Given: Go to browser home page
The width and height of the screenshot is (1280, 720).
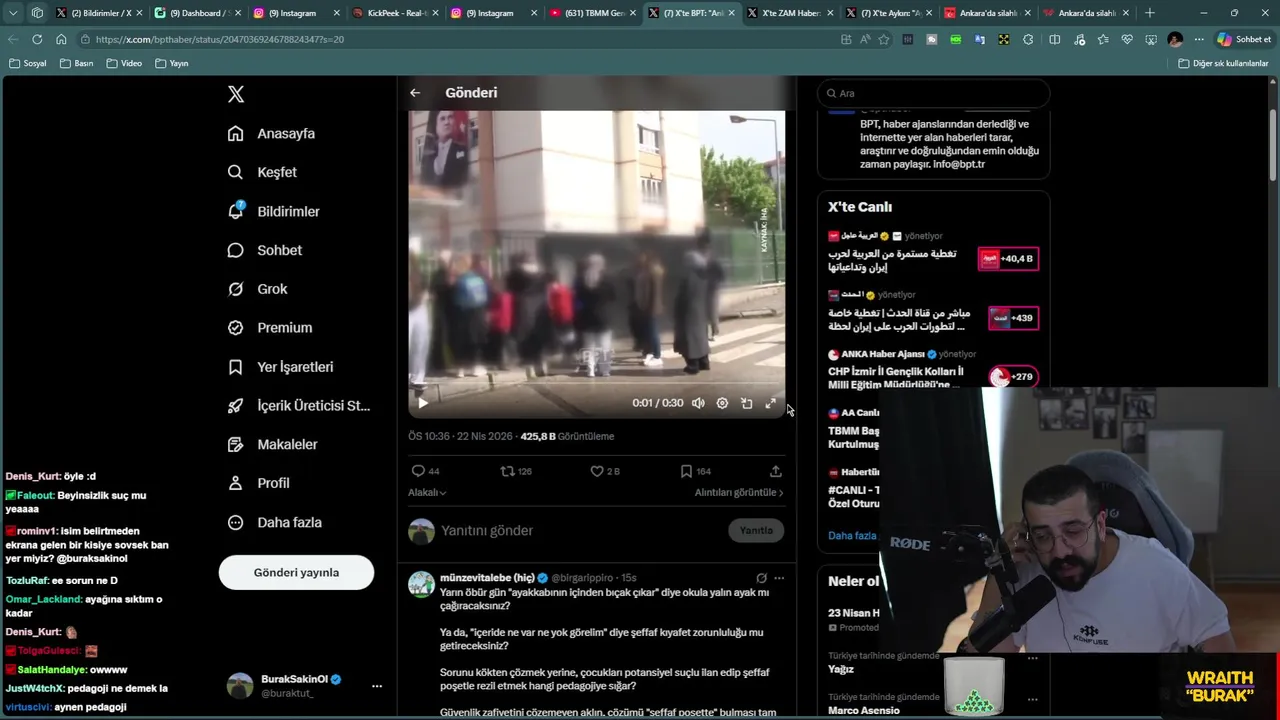Looking at the screenshot, I should [x=61, y=39].
